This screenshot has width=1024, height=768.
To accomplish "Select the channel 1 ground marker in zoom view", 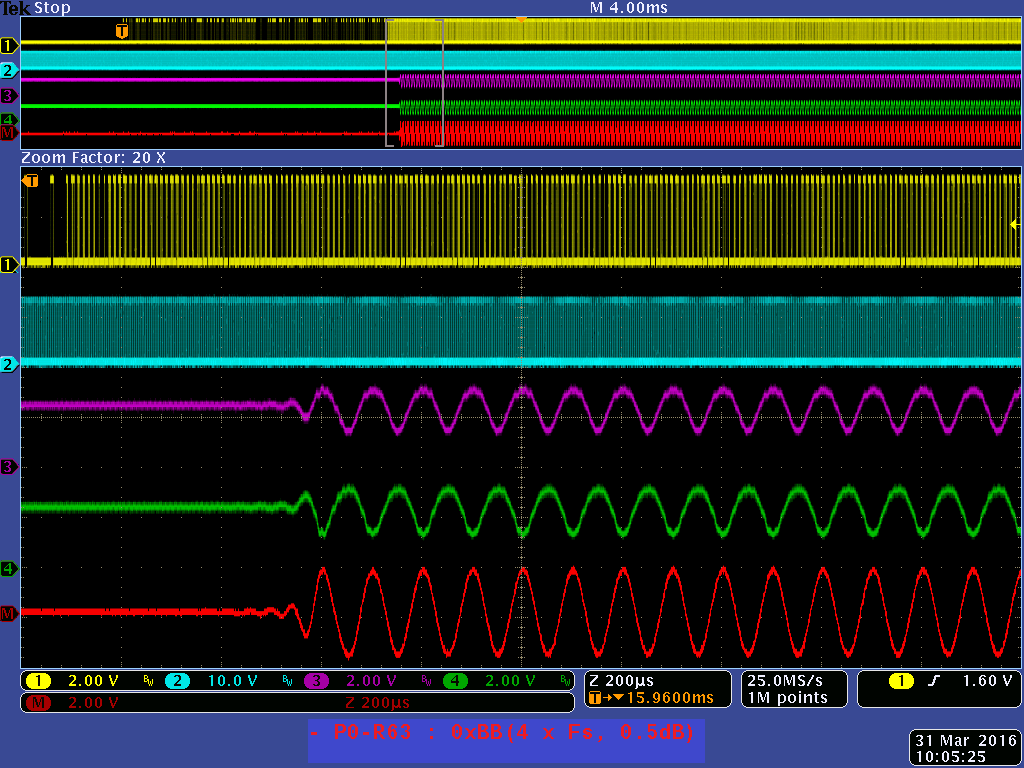I will [x=8, y=264].
